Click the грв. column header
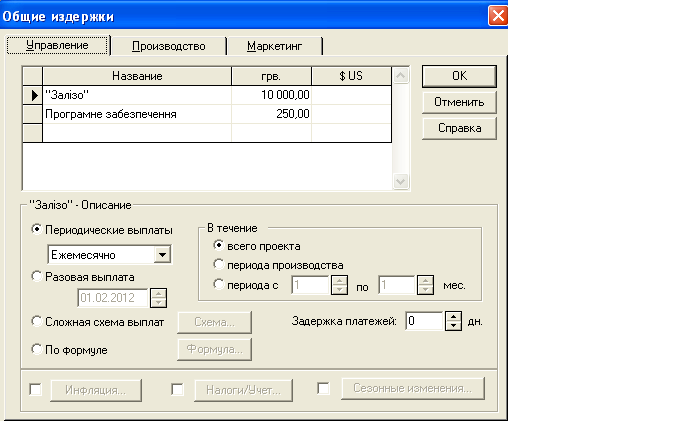Viewport: 683px width, 421px height. point(271,76)
